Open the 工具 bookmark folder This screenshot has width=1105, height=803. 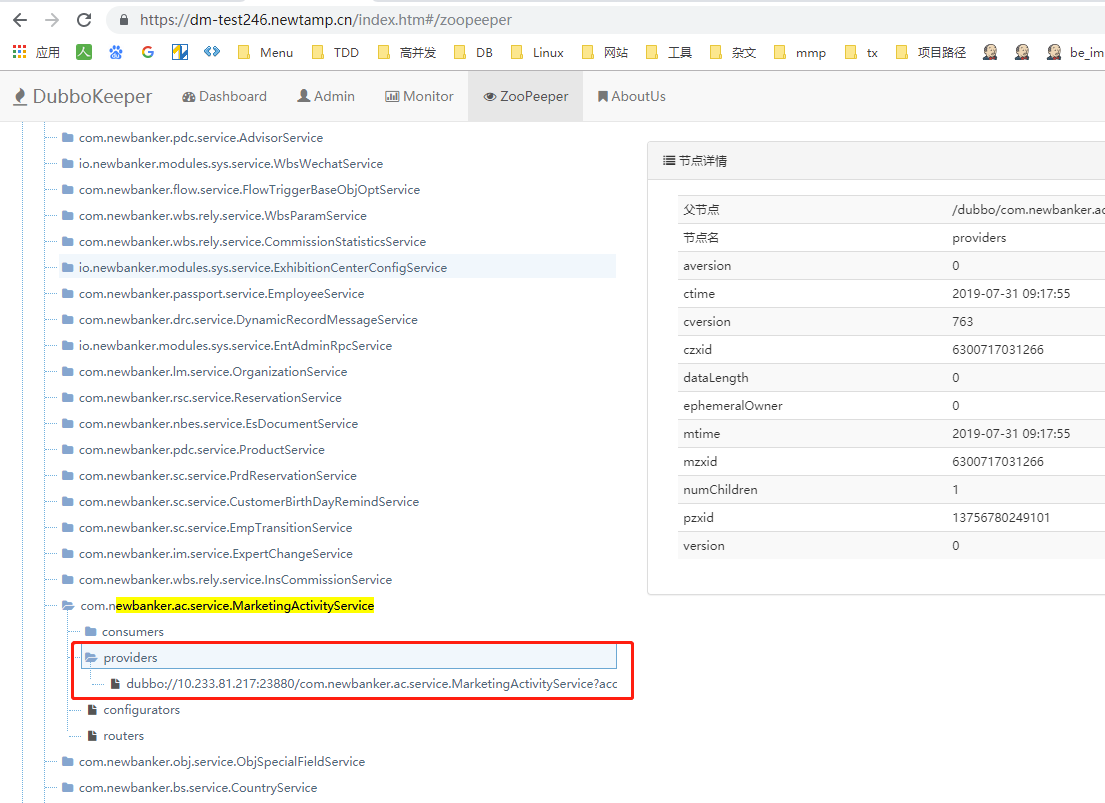pos(669,52)
